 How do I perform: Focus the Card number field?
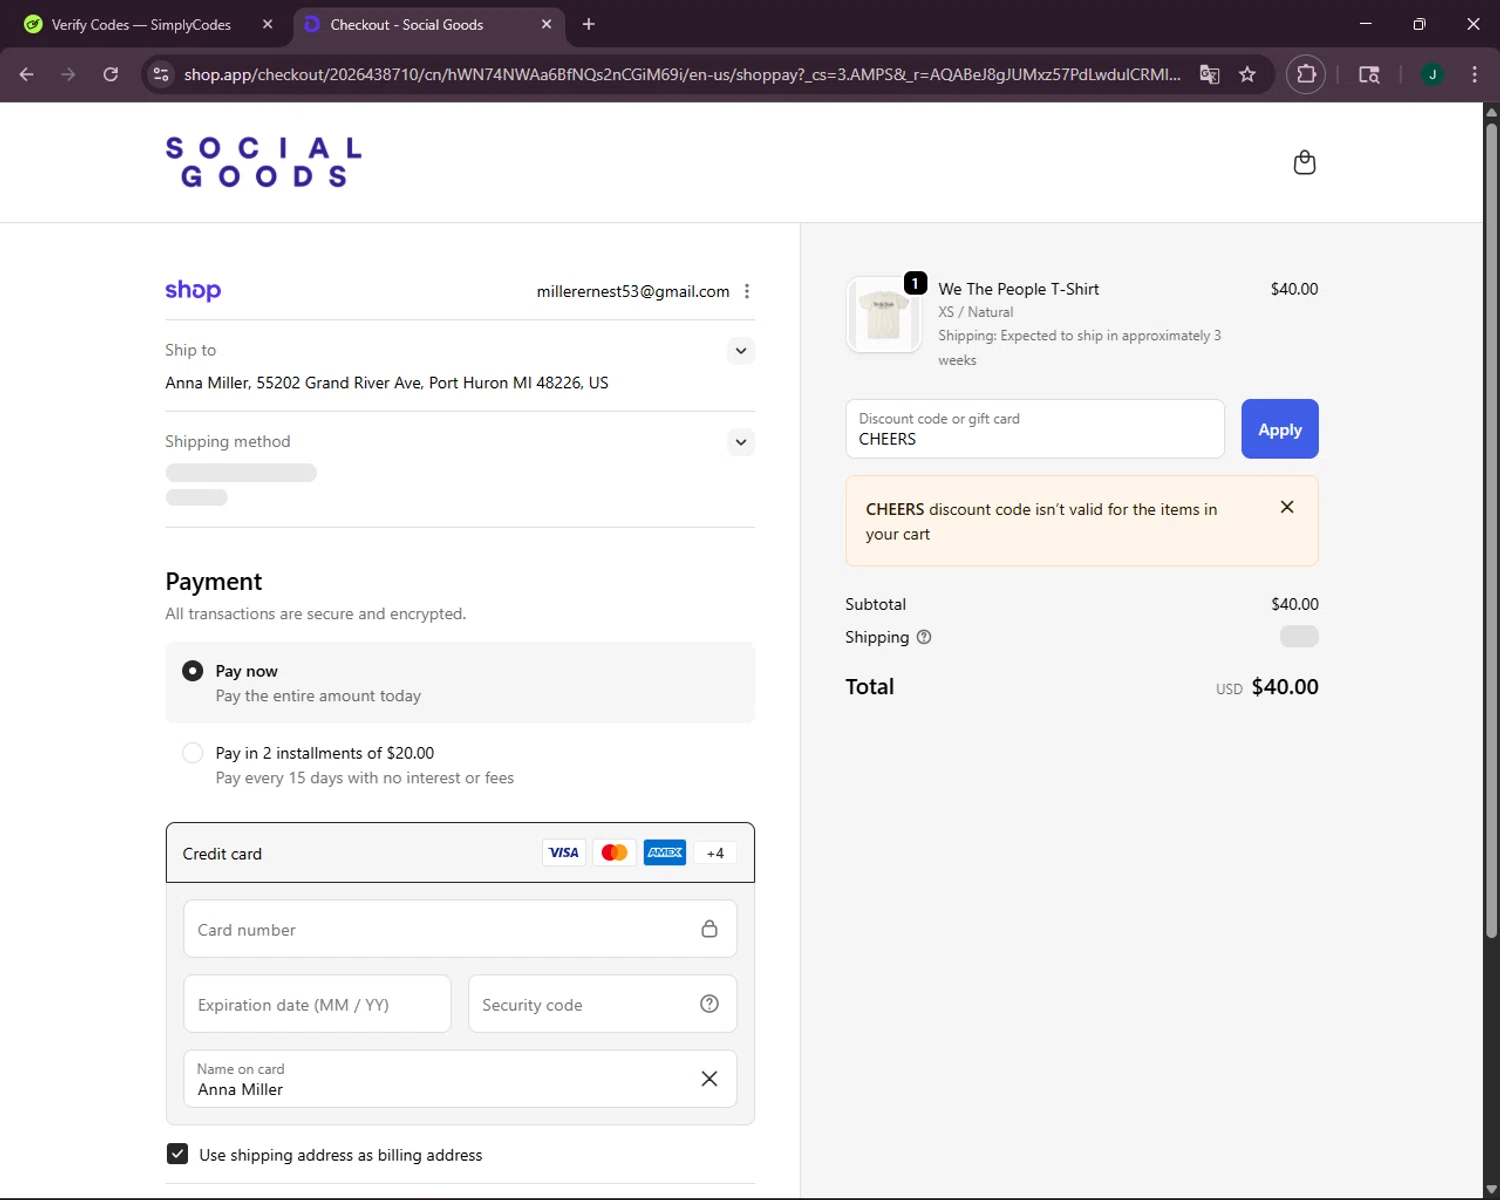[460, 929]
